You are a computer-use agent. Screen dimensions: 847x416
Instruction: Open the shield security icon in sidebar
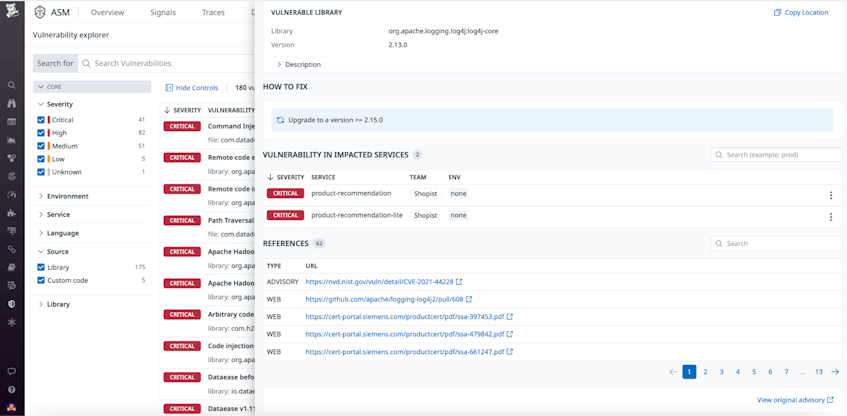[12, 304]
